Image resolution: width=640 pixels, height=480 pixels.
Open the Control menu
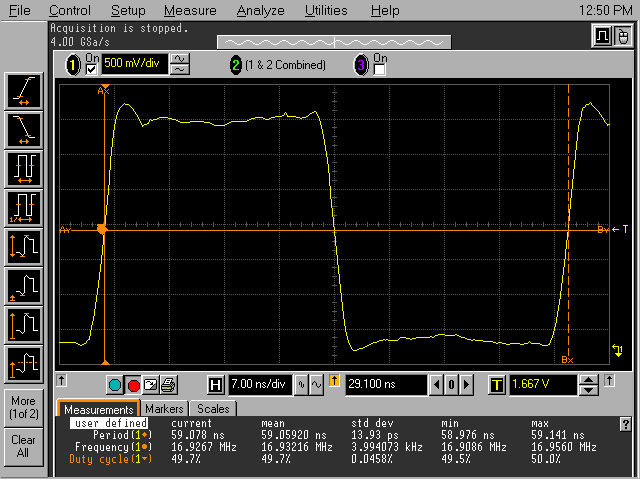pyautogui.click(x=70, y=10)
